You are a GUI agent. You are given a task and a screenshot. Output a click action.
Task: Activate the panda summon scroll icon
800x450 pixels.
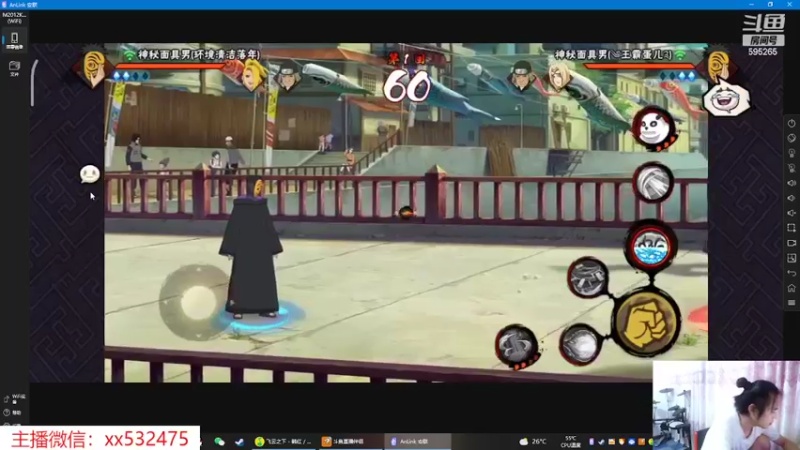click(x=654, y=128)
